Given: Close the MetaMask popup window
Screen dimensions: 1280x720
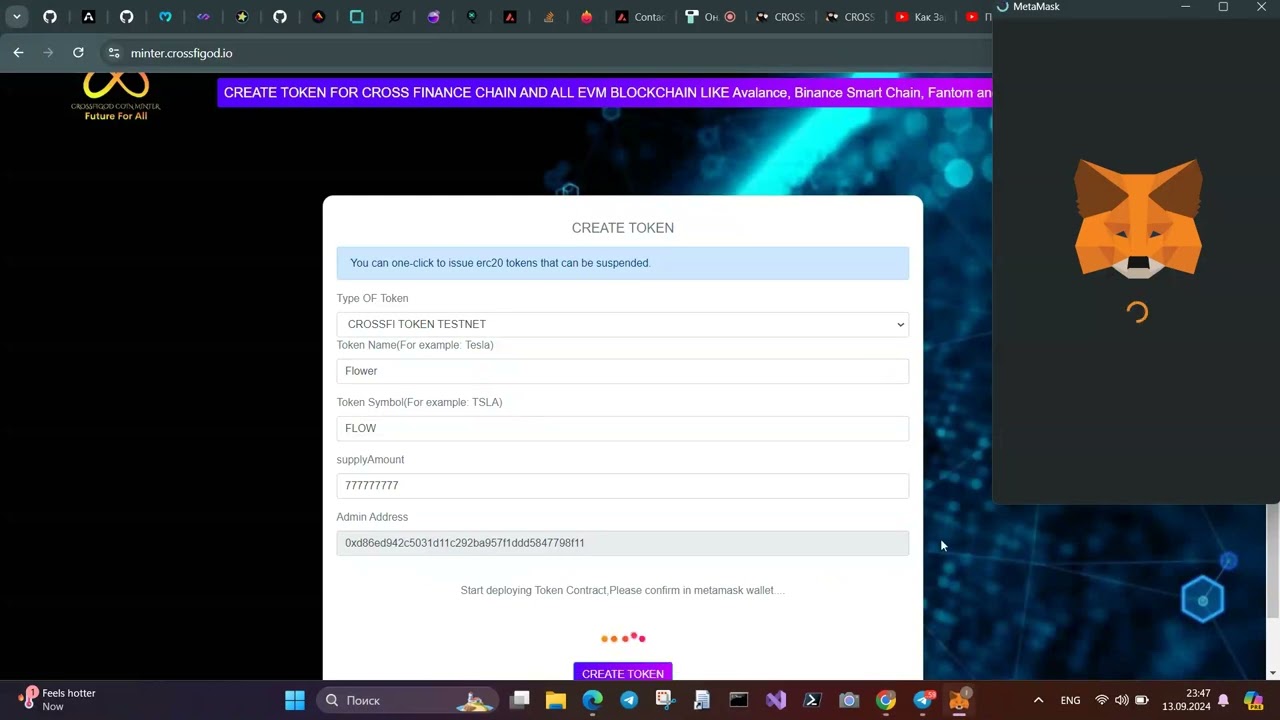Looking at the screenshot, I should pos(1261,7).
